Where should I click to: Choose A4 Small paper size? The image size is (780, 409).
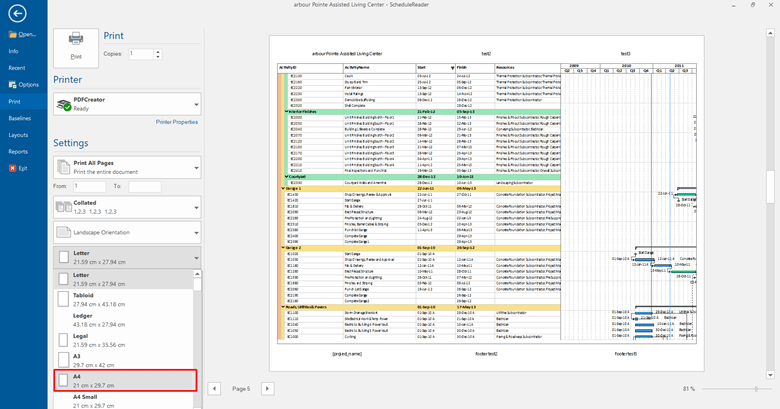click(x=123, y=401)
